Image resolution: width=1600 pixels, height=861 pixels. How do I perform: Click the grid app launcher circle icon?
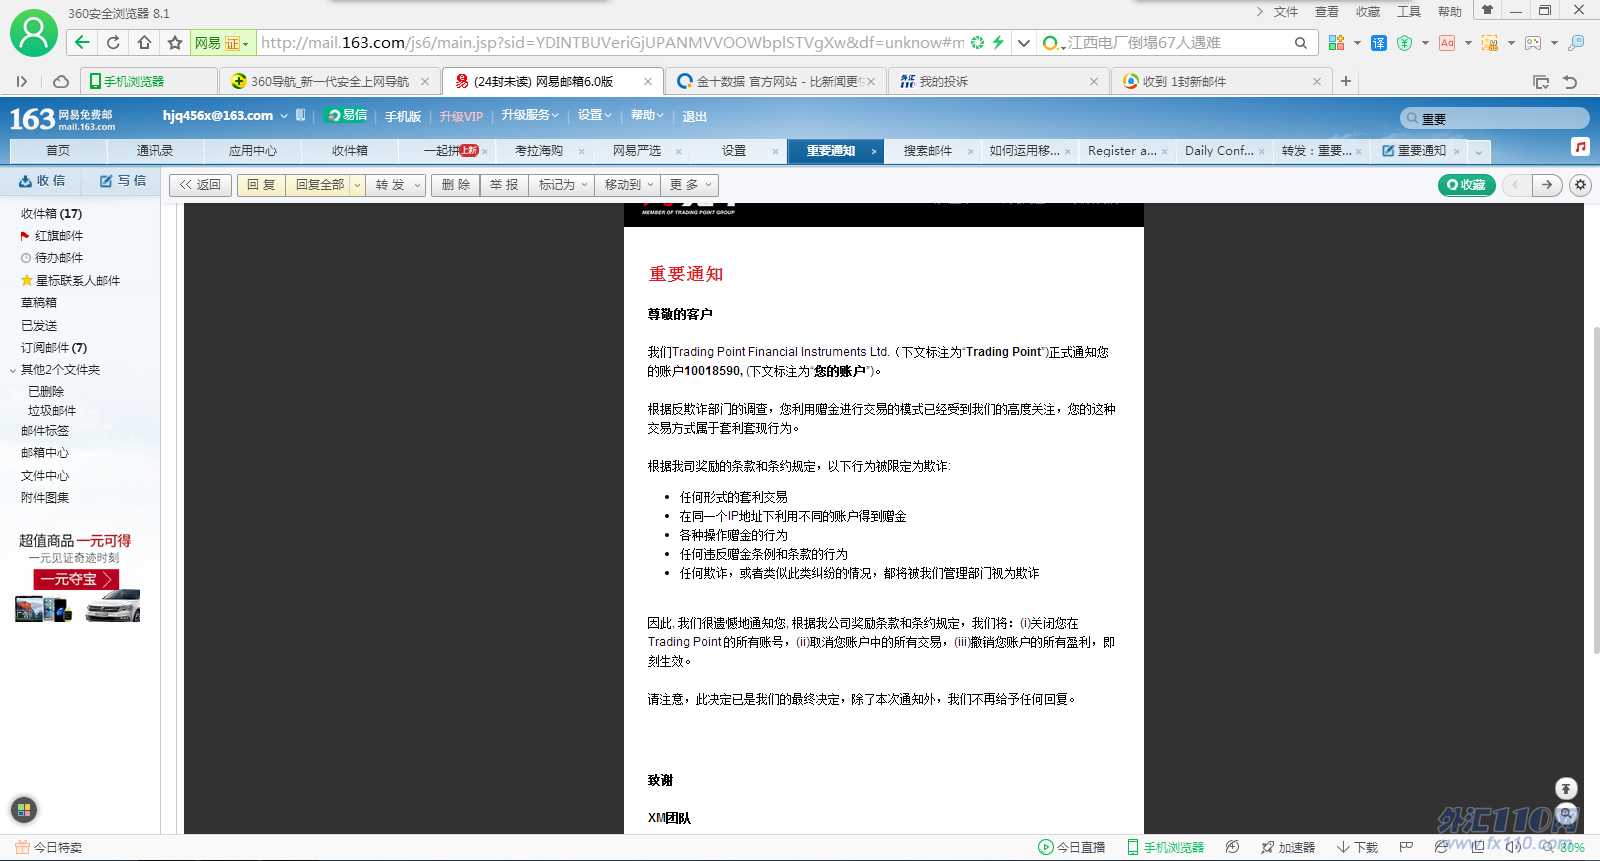[x=24, y=810]
